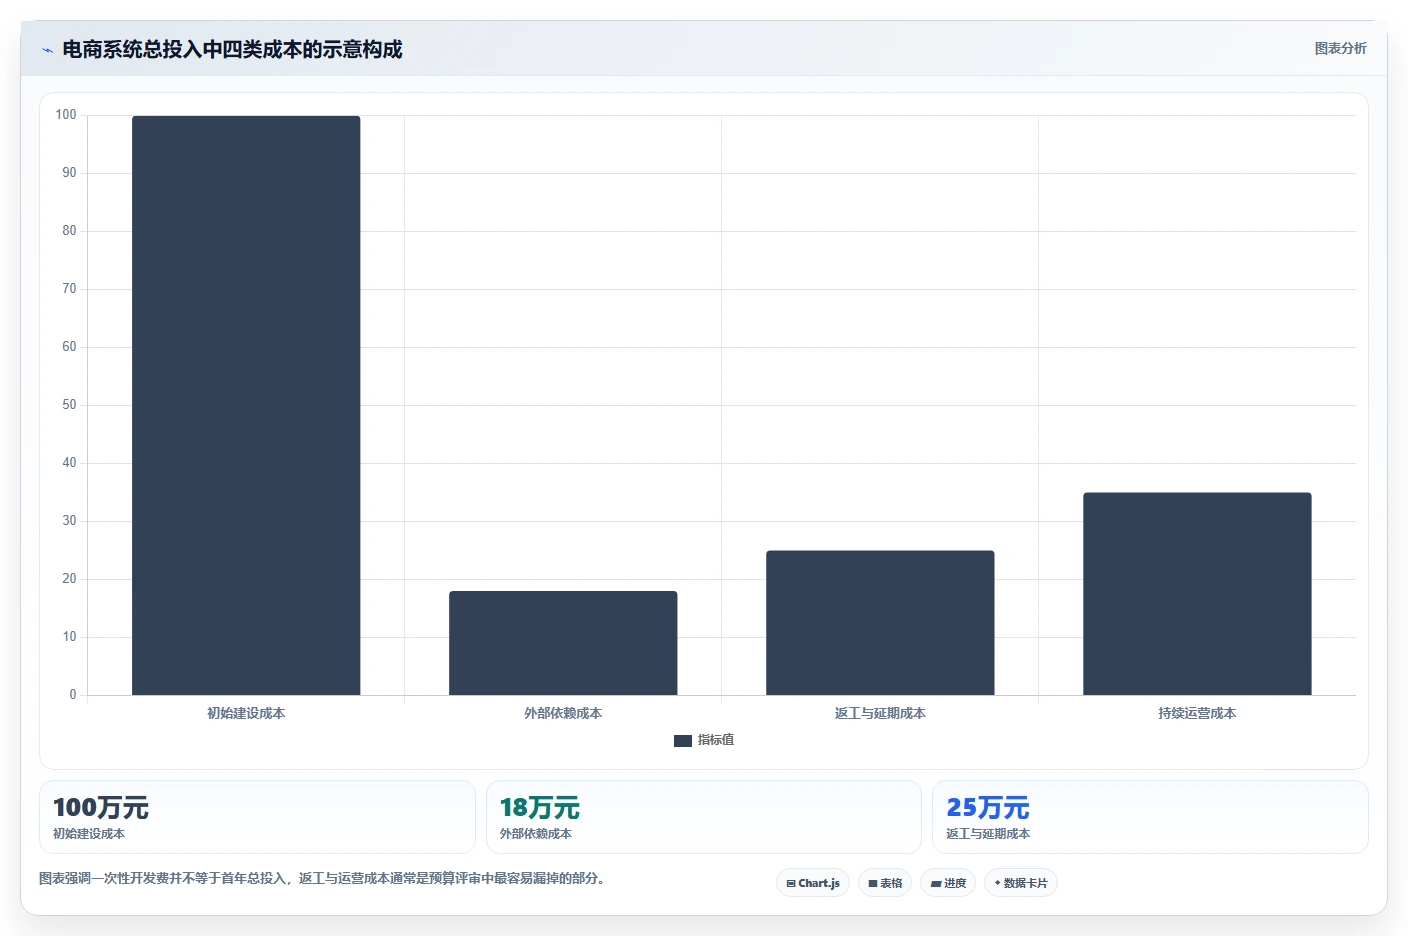
Task: Select the Chart.js tag chip
Action: (813, 883)
